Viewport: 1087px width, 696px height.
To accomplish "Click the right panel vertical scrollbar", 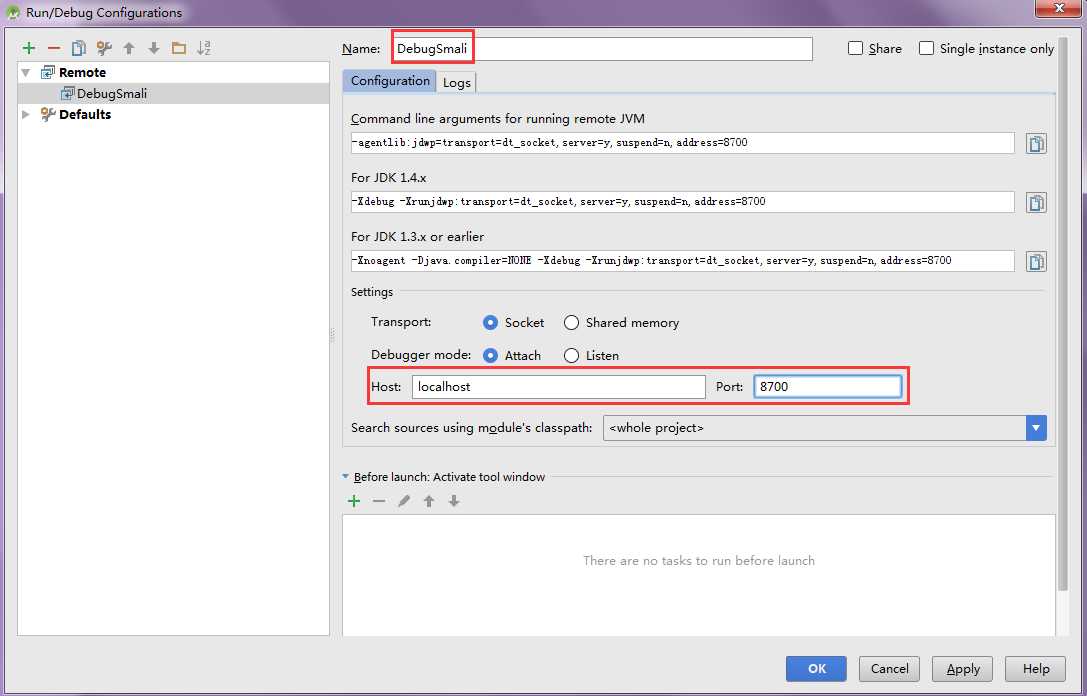I will 1063,312.
